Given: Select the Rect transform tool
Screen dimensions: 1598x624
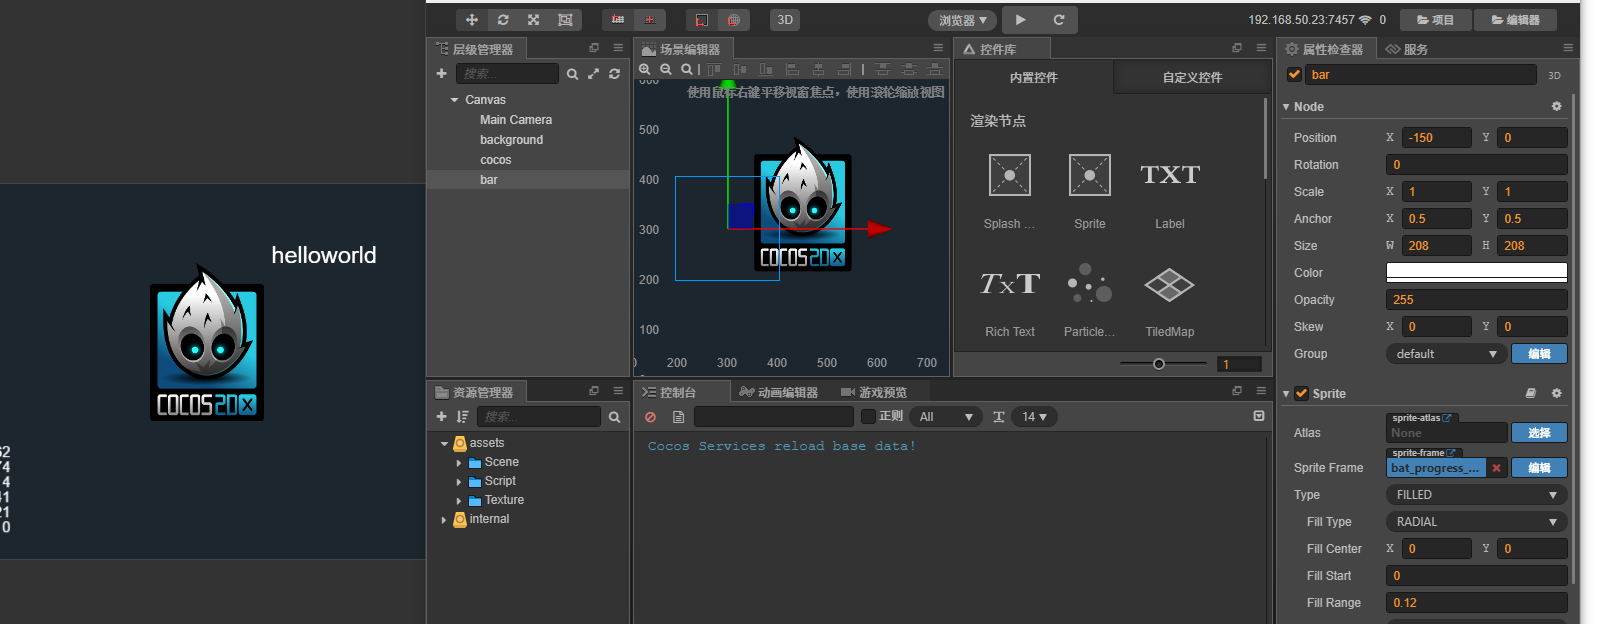Looking at the screenshot, I should [565, 20].
